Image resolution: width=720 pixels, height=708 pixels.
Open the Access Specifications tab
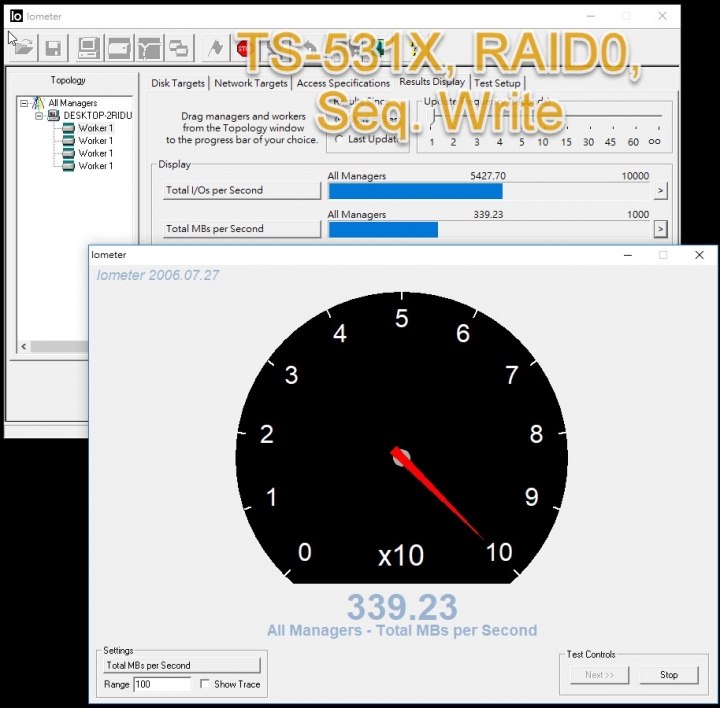tap(343, 83)
